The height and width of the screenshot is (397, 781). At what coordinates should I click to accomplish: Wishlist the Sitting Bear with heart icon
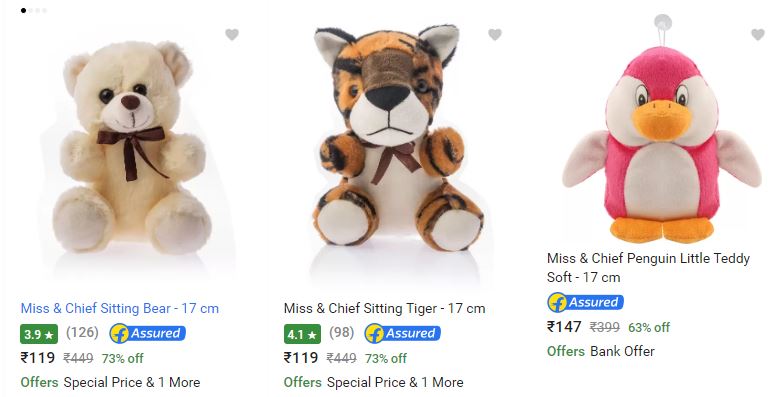[x=232, y=34]
